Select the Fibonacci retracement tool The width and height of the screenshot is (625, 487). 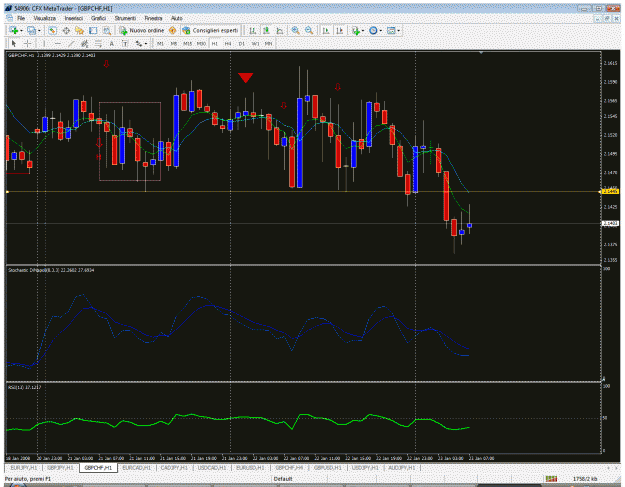[98, 43]
